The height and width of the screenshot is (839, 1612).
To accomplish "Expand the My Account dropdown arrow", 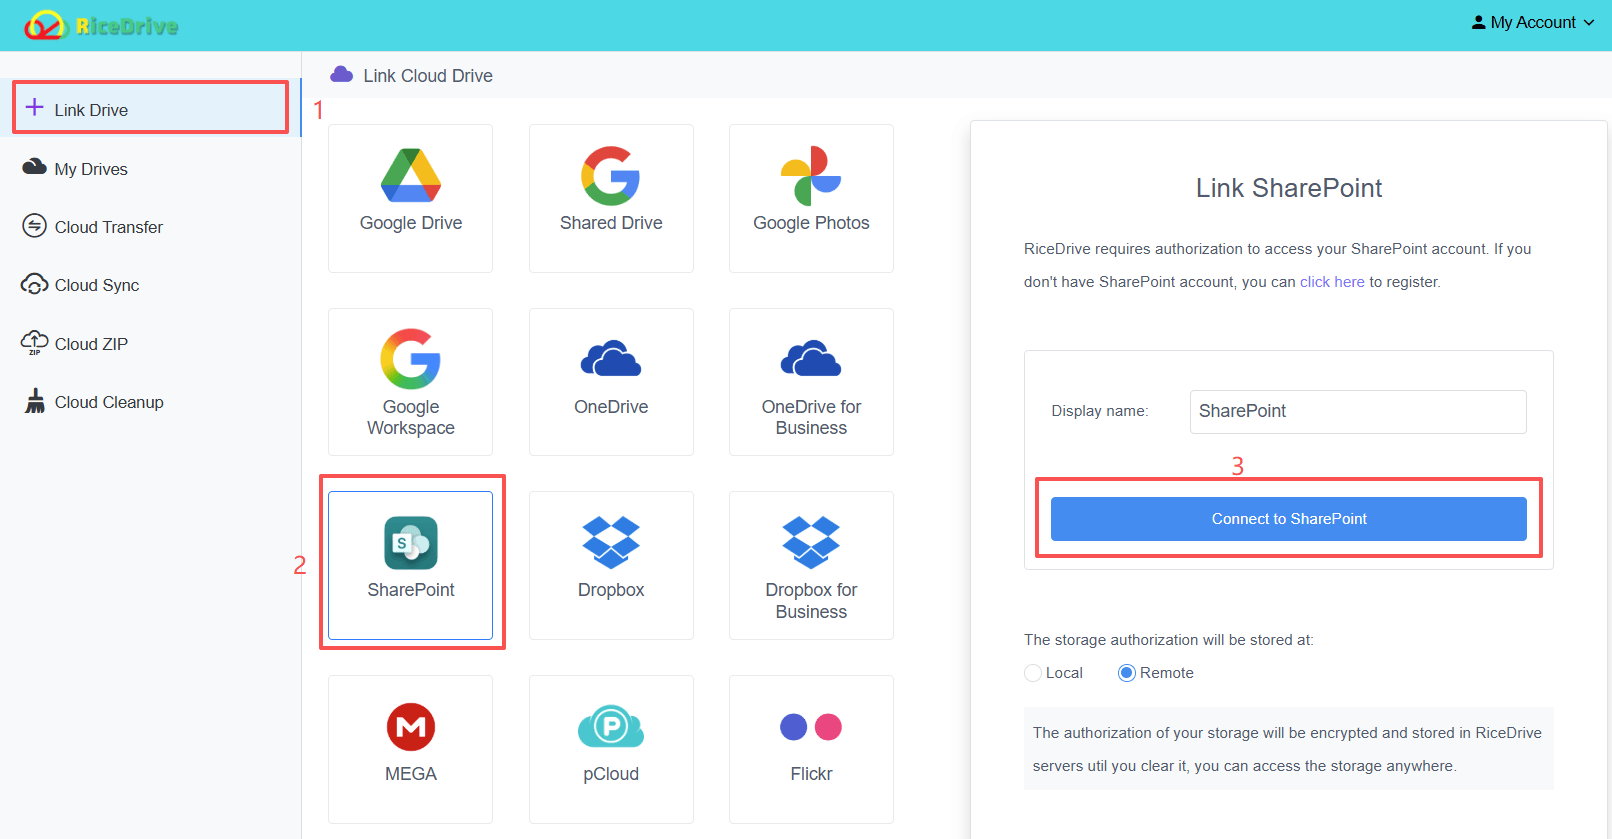I will tap(1589, 22).
